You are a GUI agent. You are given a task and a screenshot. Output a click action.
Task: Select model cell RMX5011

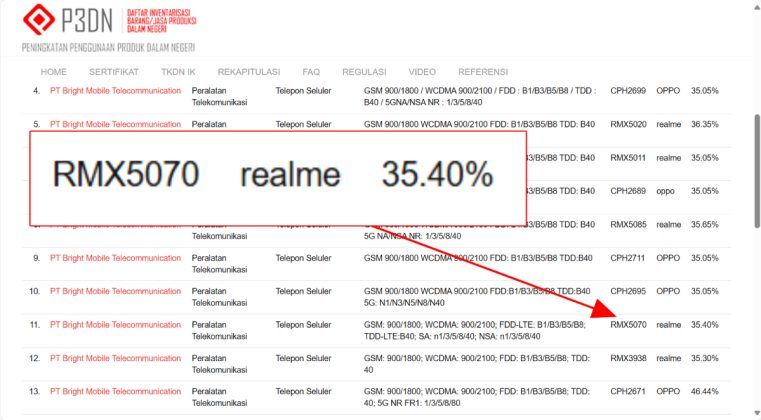tap(628, 158)
